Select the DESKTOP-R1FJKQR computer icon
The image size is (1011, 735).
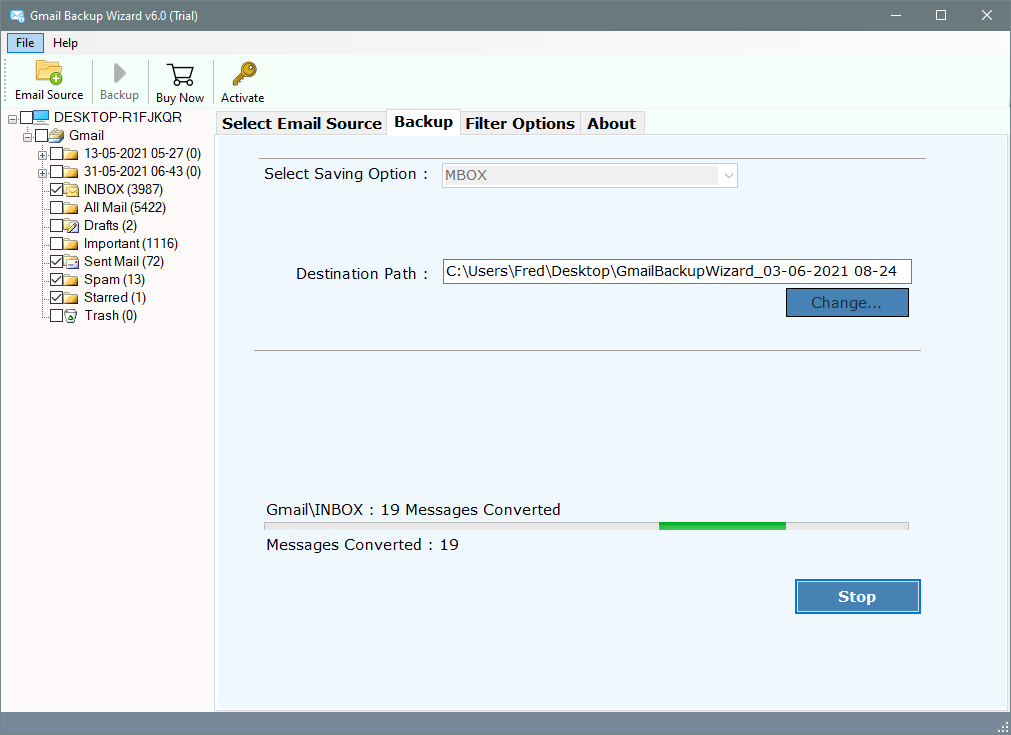(x=41, y=117)
